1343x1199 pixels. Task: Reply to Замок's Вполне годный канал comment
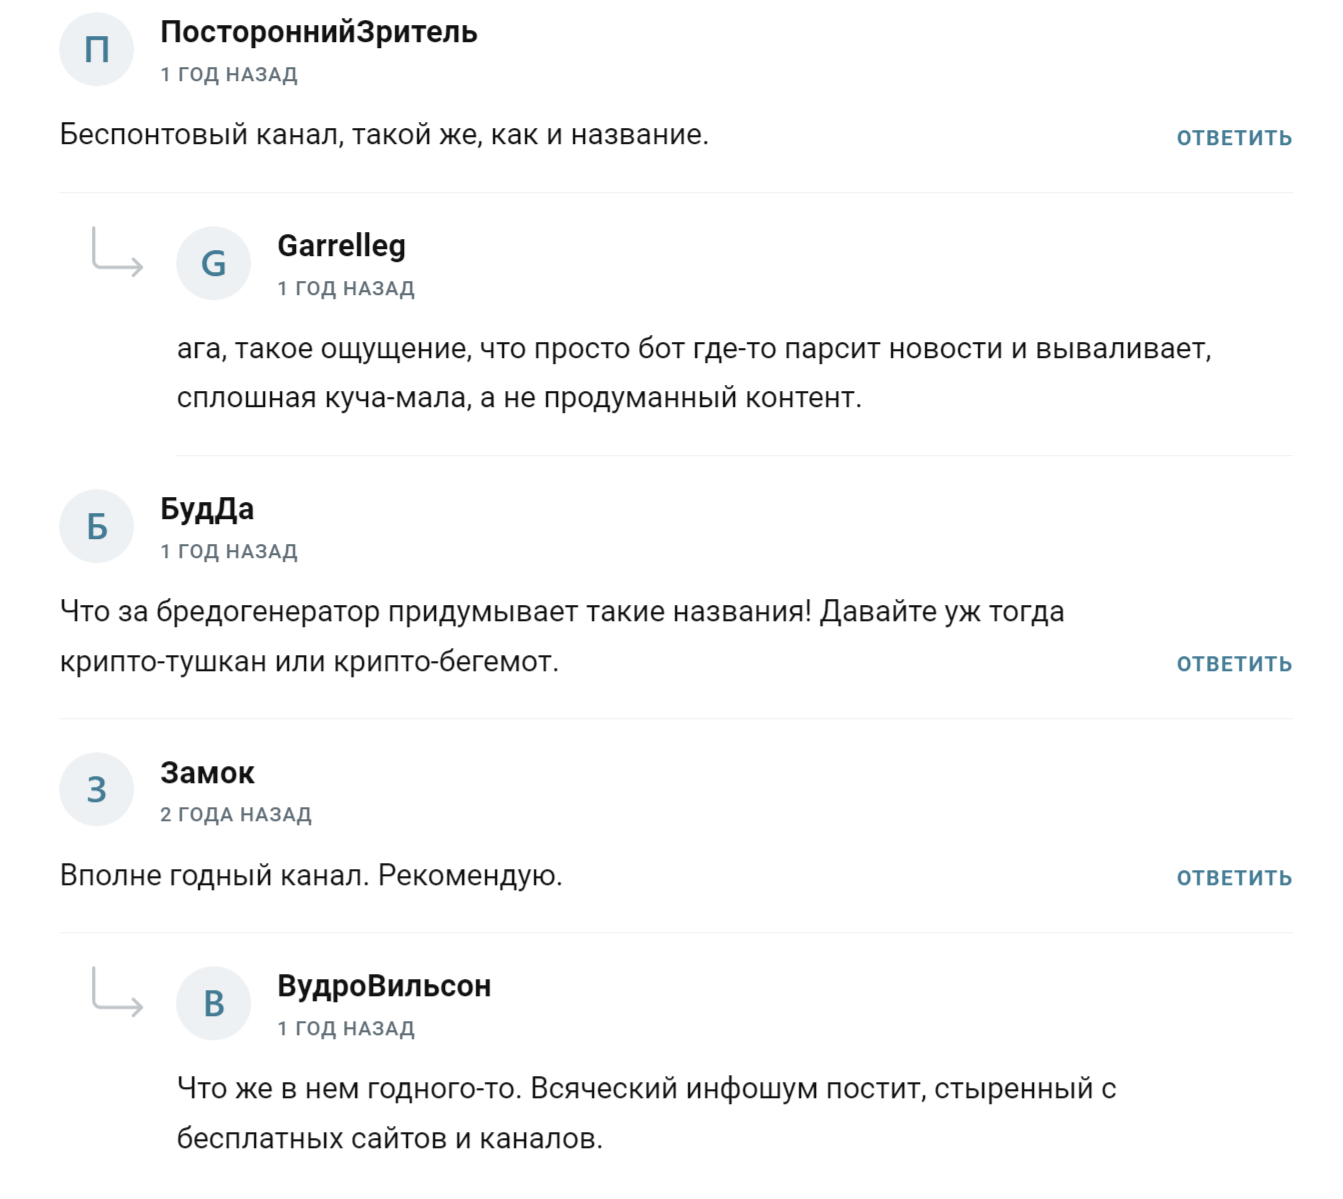[x=1234, y=878]
